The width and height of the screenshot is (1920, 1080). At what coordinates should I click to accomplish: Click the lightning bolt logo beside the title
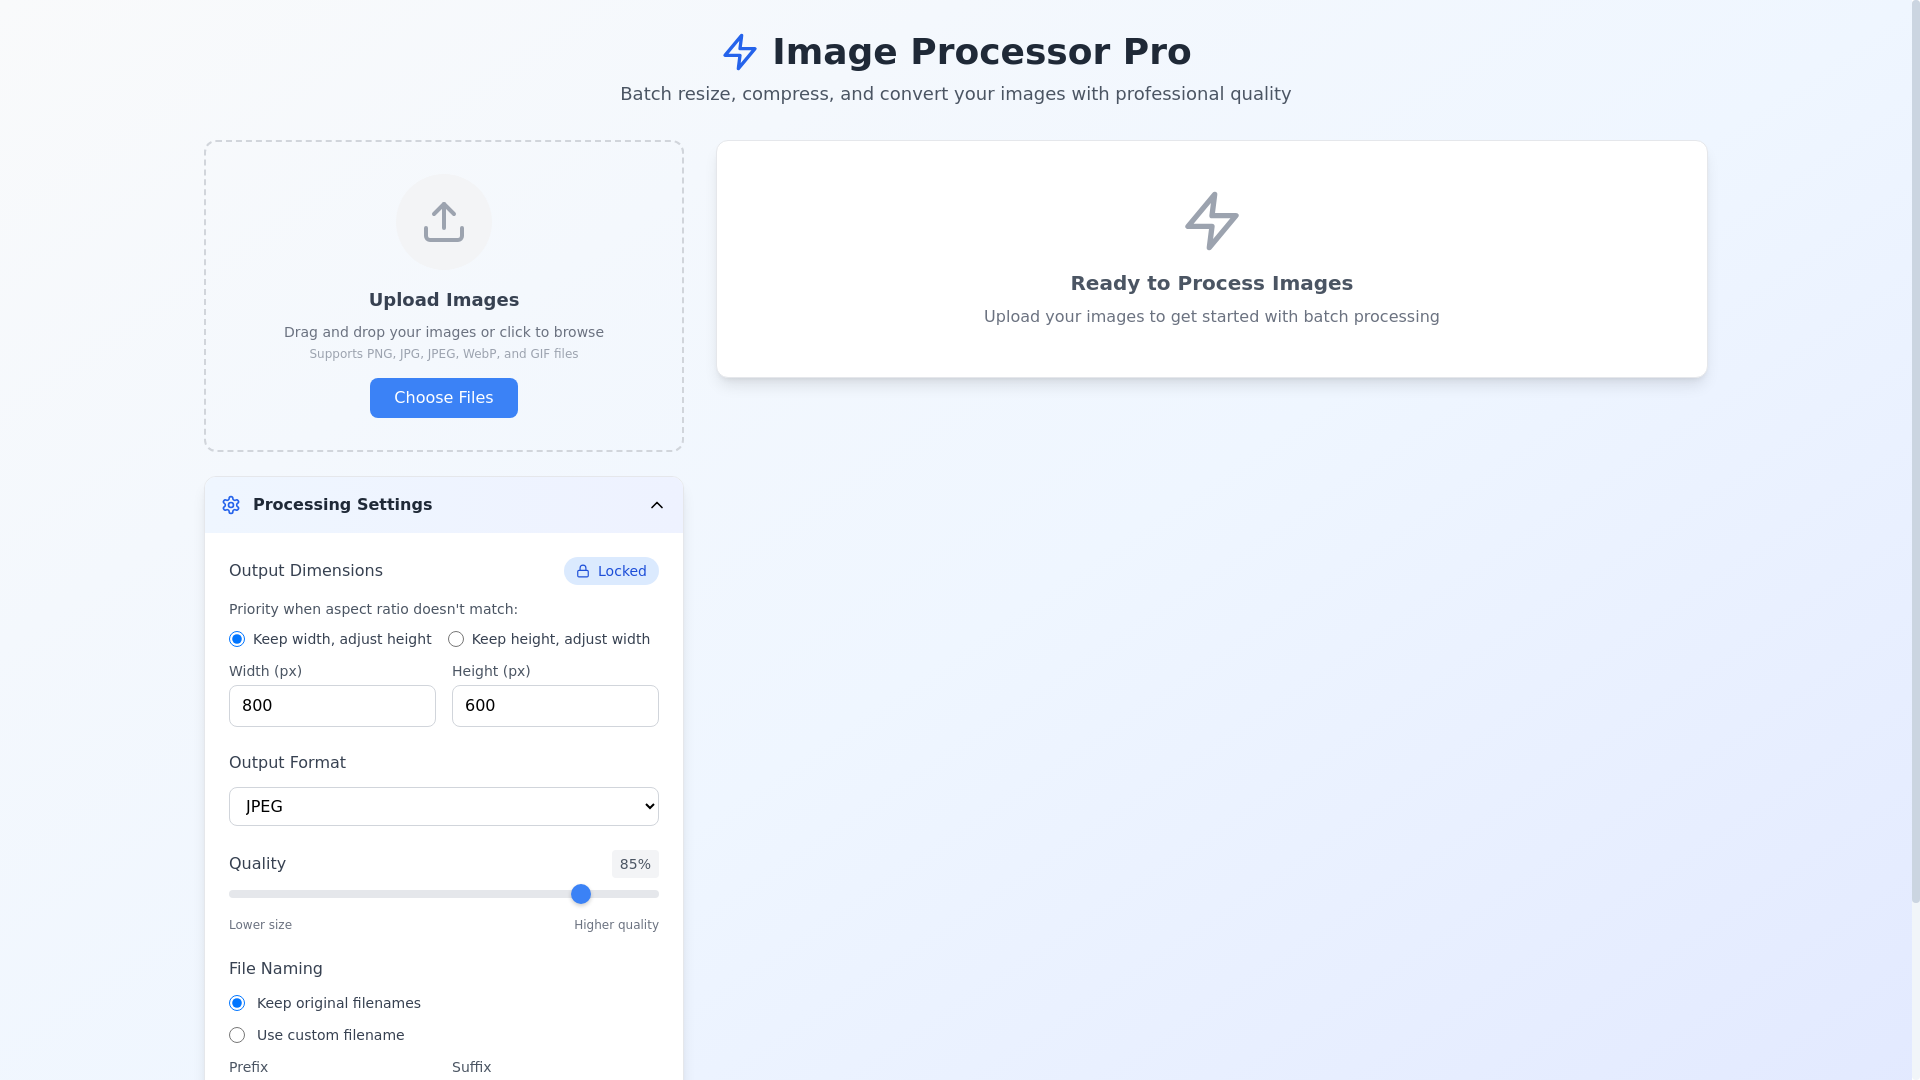[740, 52]
